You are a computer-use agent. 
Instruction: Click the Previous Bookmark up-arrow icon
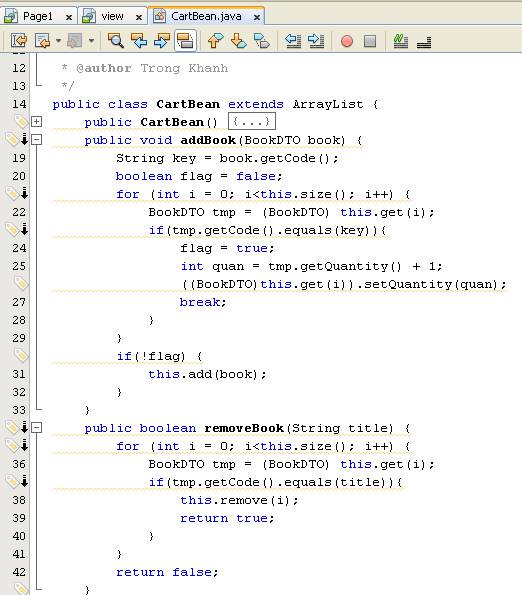click(x=215, y=41)
